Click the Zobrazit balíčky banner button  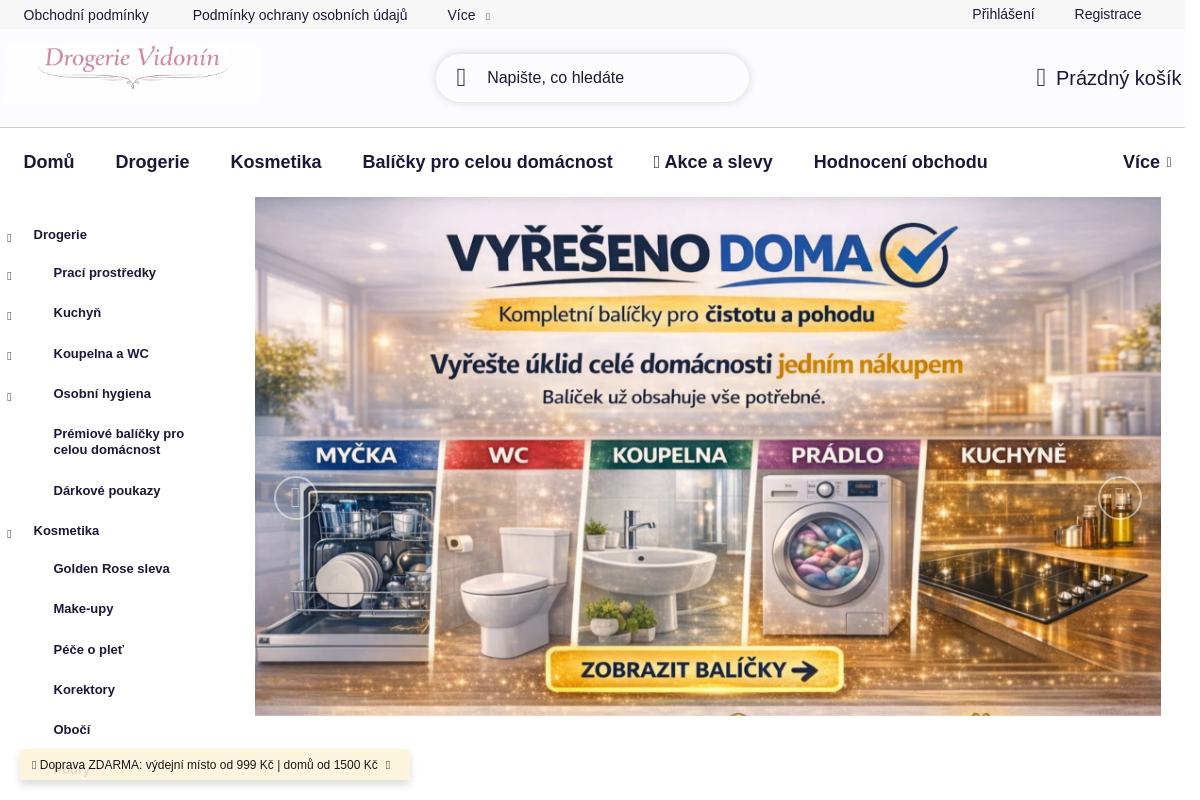pos(696,669)
